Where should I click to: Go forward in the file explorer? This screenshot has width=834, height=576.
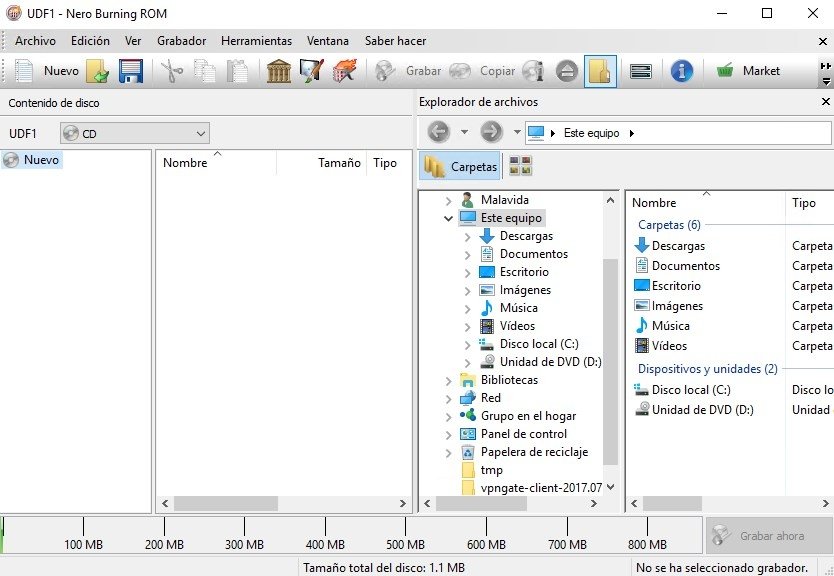tap(491, 132)
